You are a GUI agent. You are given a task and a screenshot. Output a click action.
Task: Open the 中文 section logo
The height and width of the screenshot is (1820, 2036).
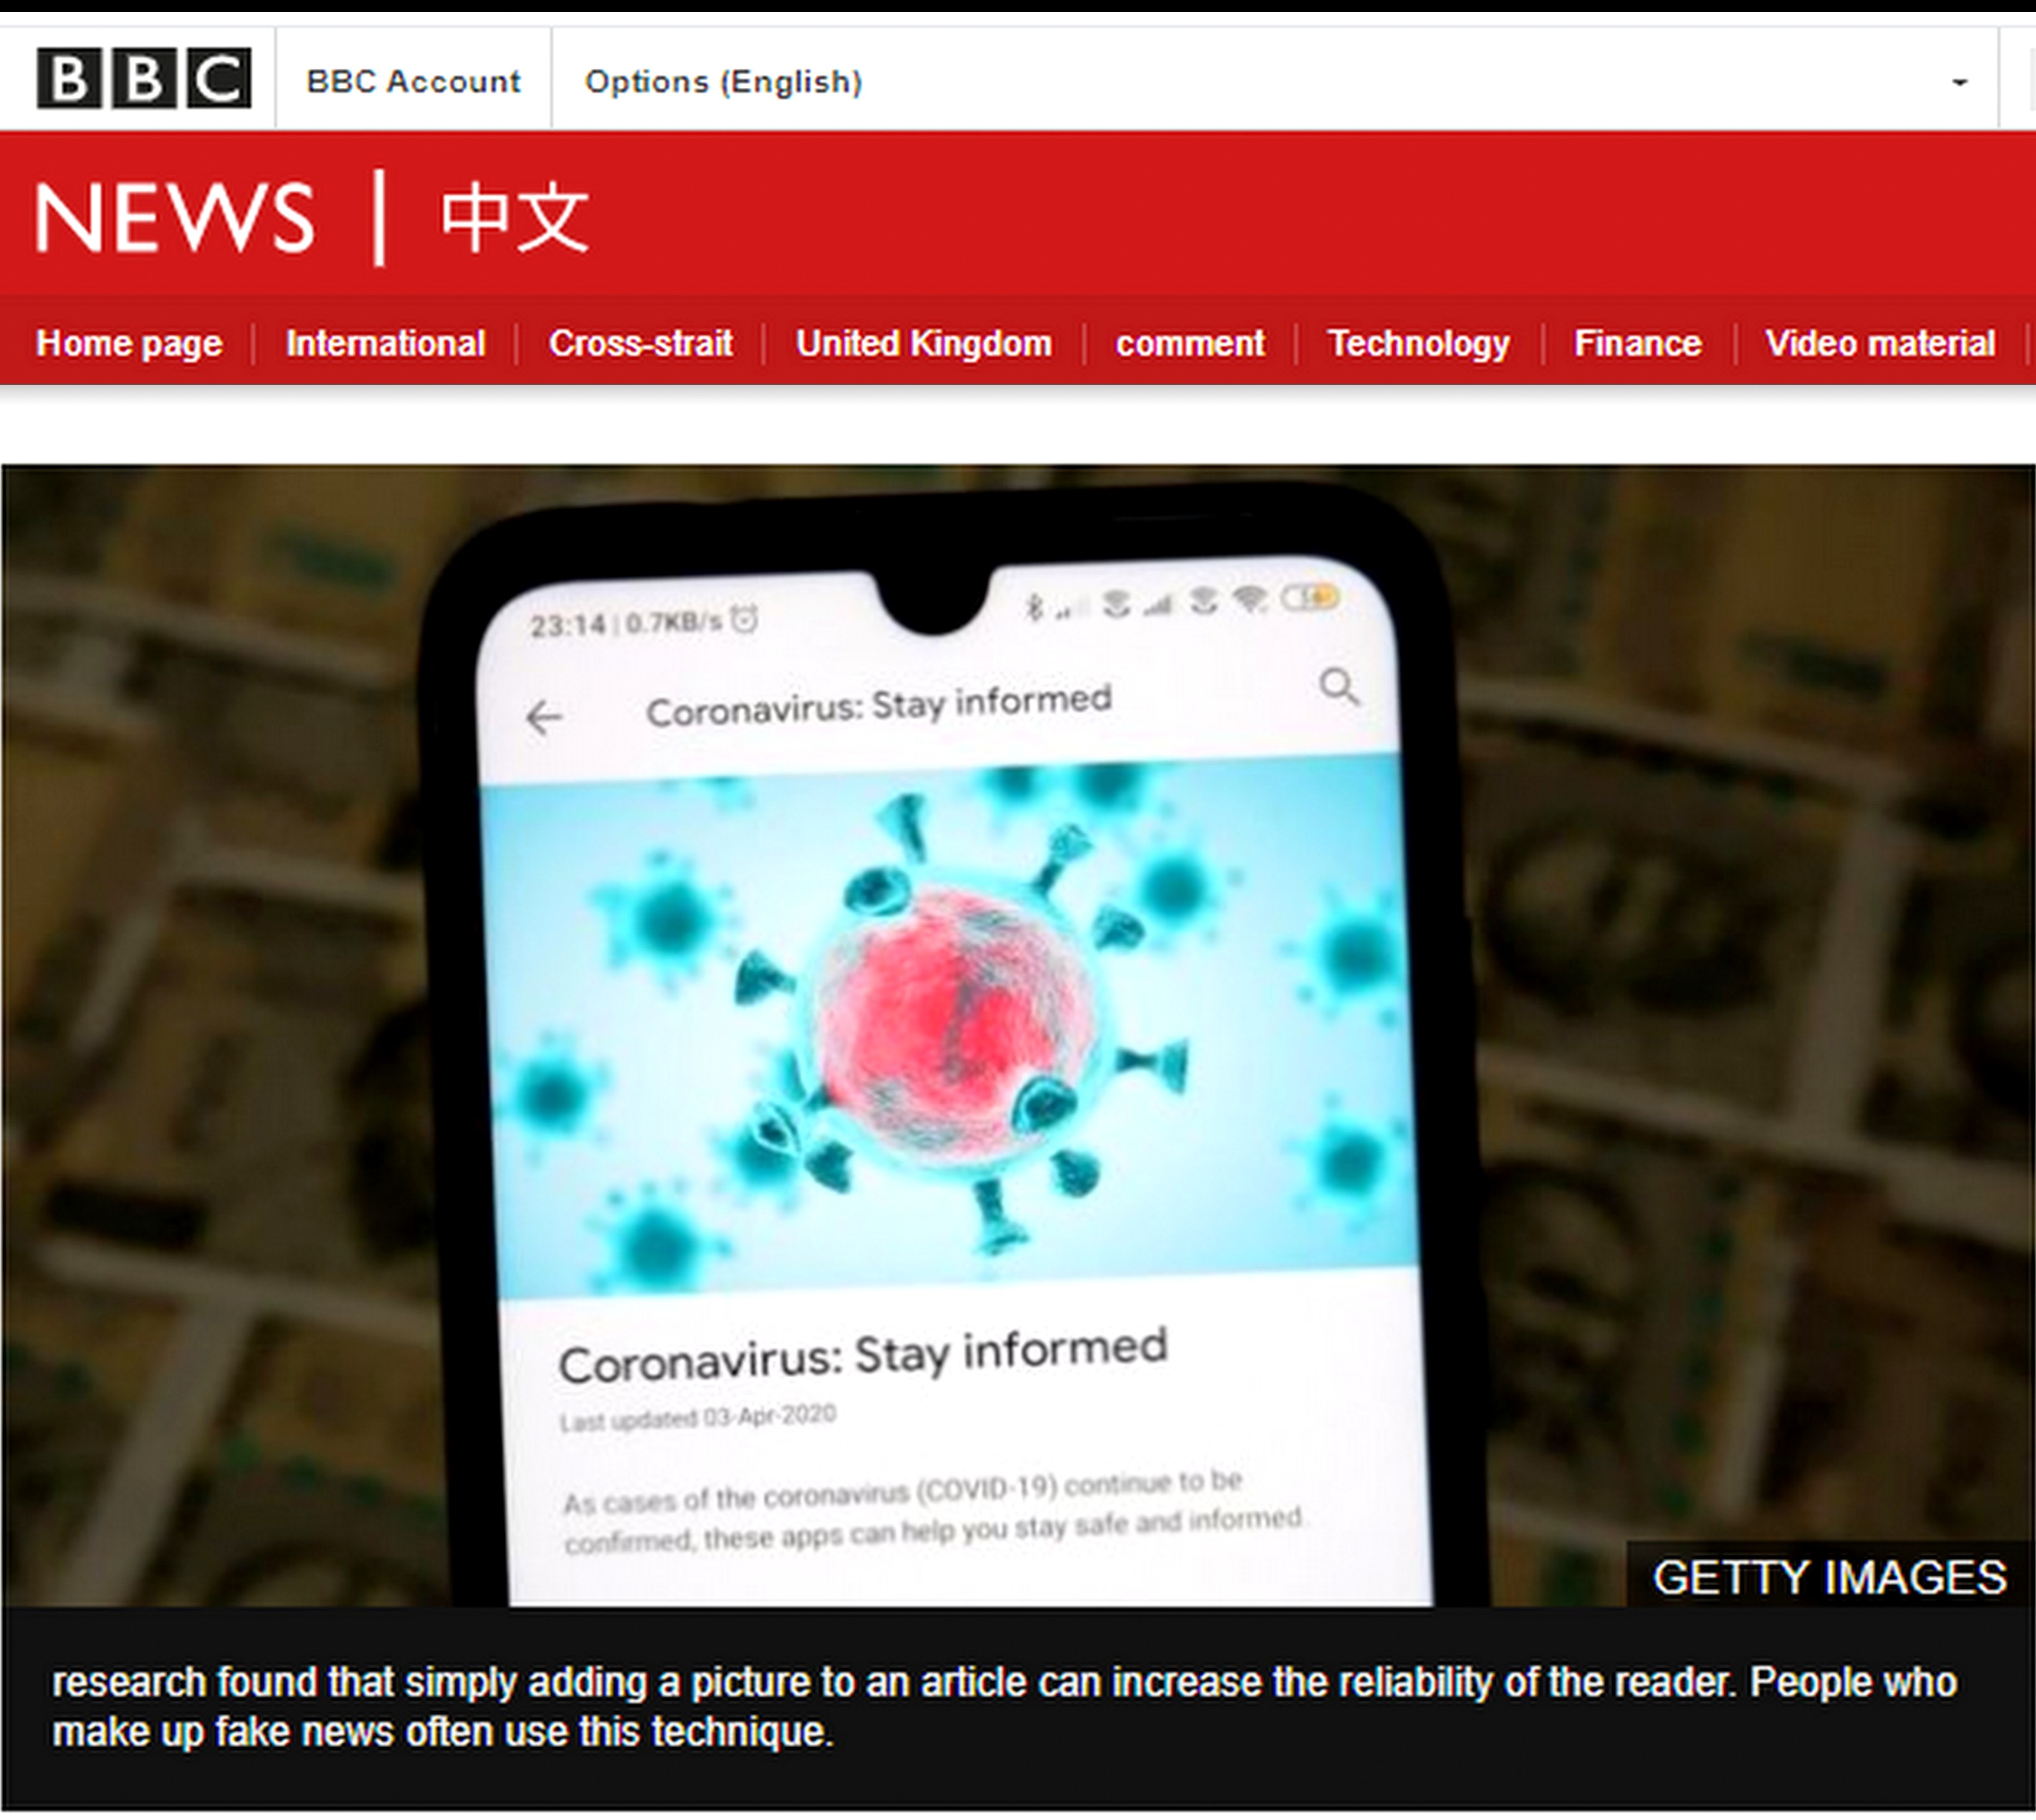coord(515,217)
